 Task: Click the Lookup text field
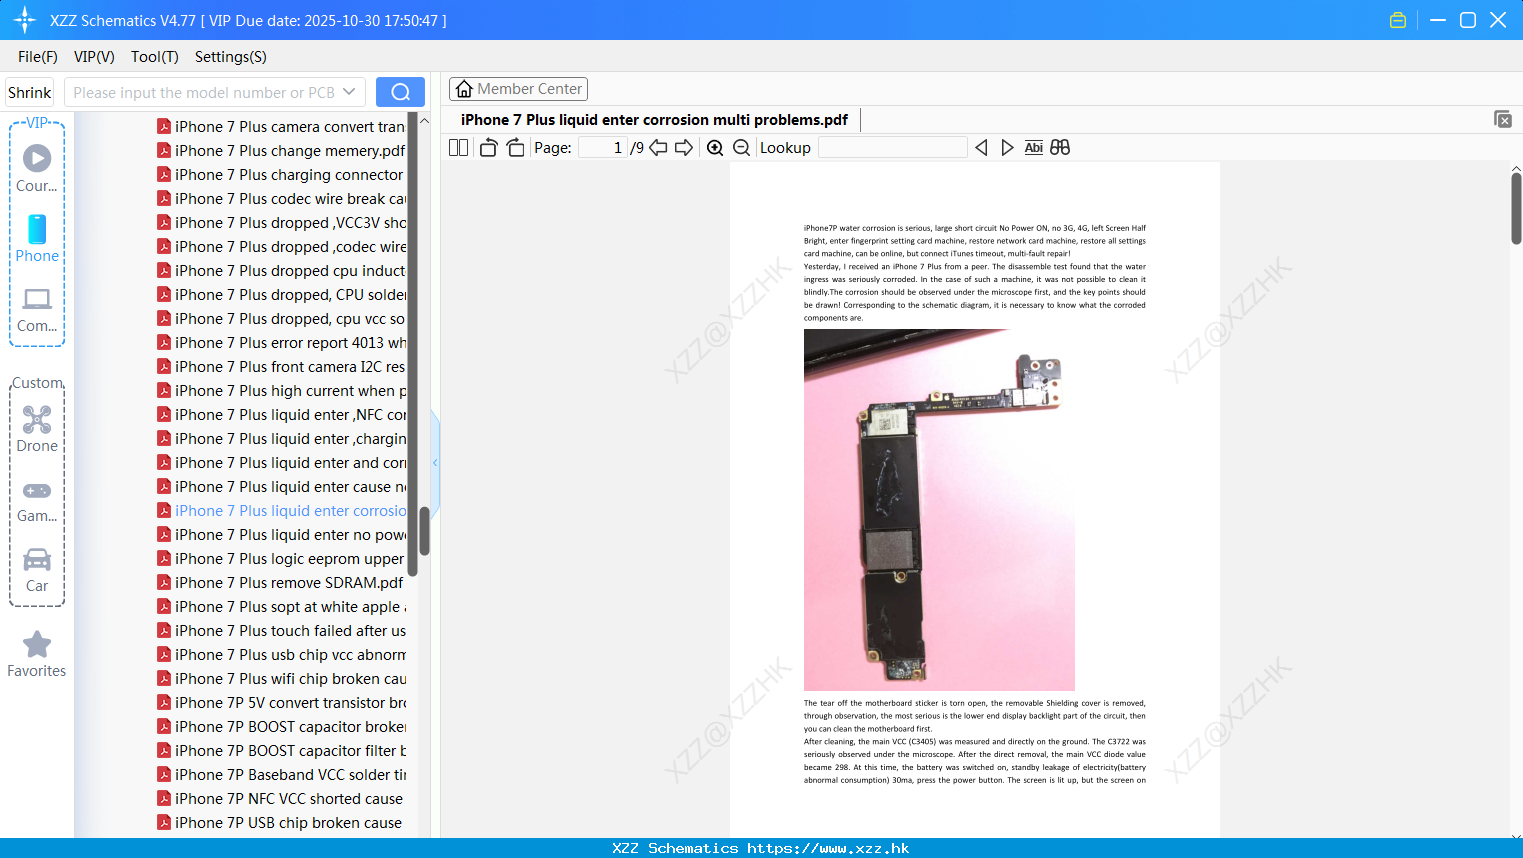(893, 147)
